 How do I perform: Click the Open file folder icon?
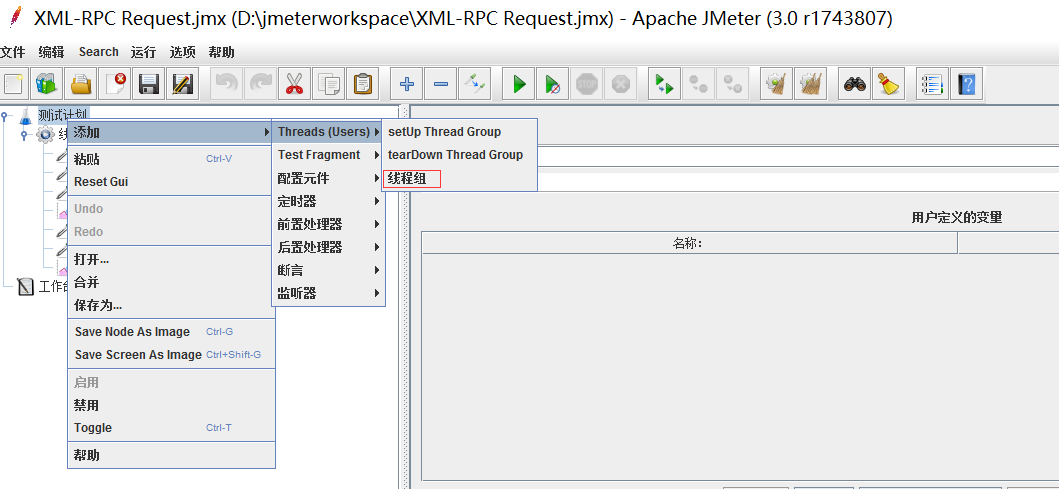(81, 84)
